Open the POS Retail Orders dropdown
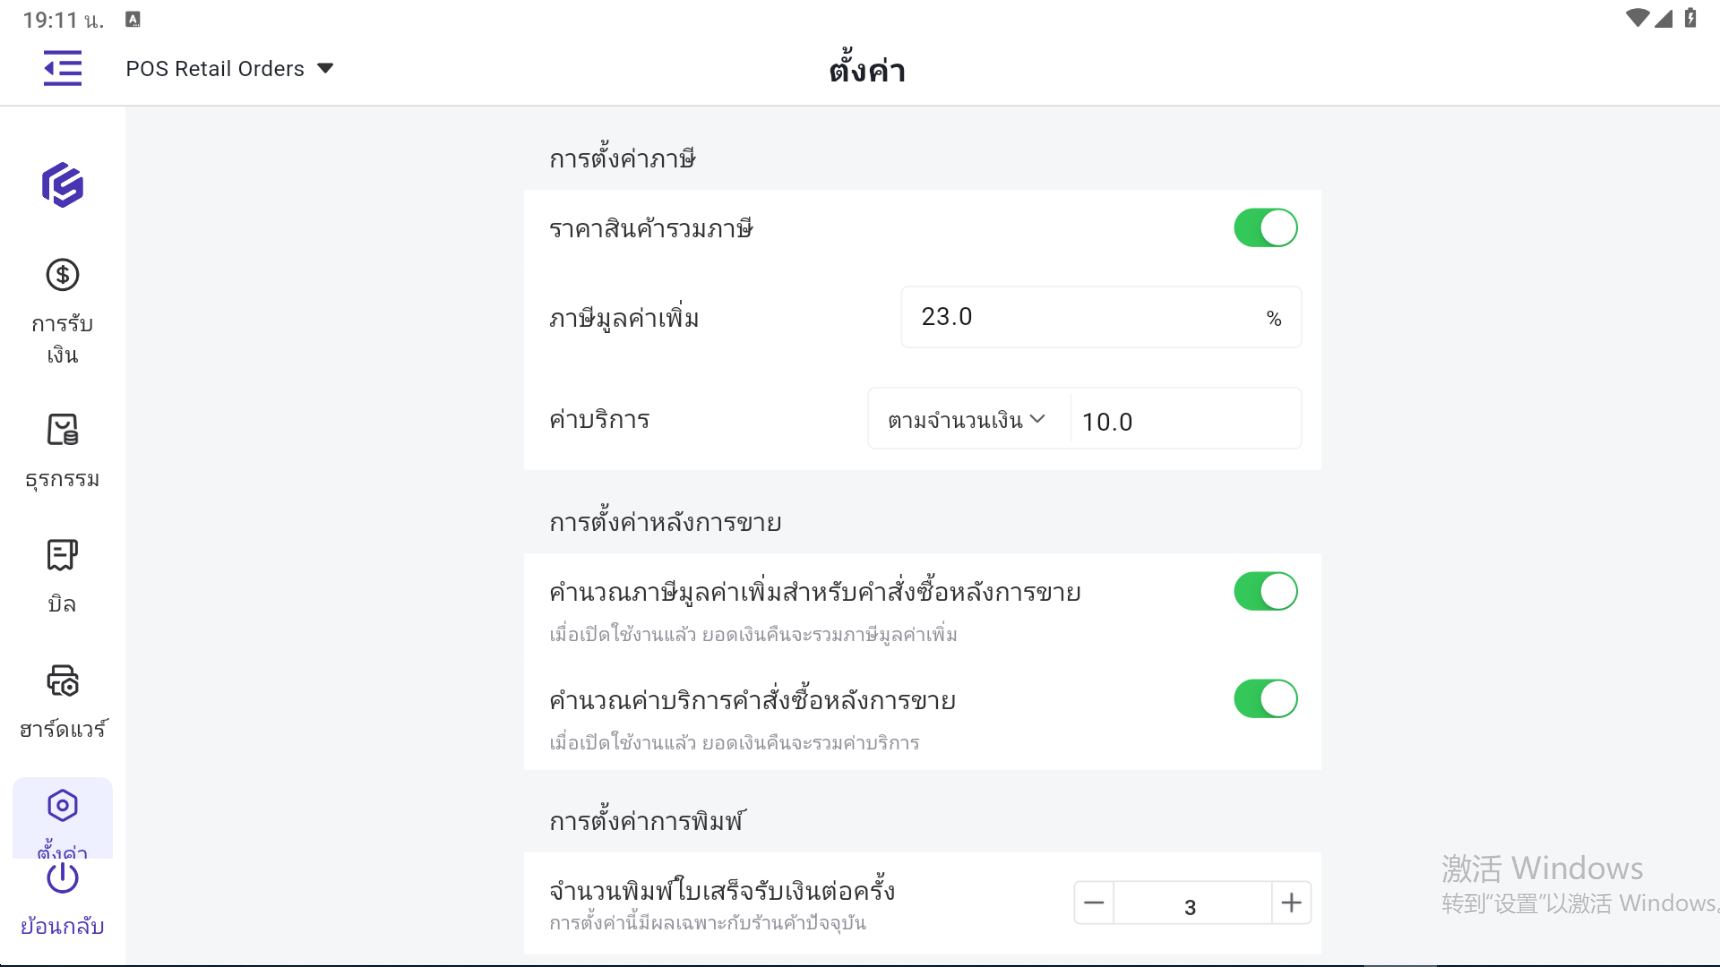Viewport: 1720px width, 967px height. pos(229,68)
